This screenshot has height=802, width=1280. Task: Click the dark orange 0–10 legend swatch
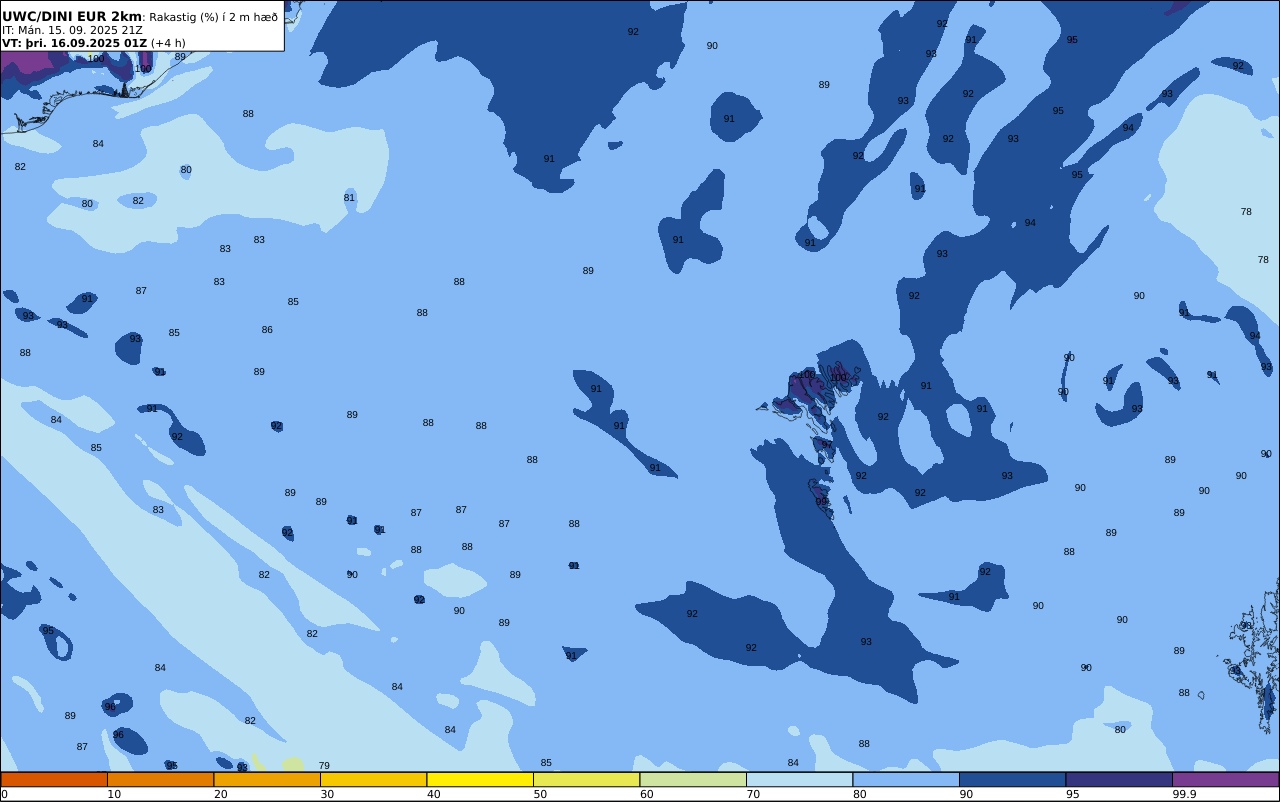(x=54, y=779)
